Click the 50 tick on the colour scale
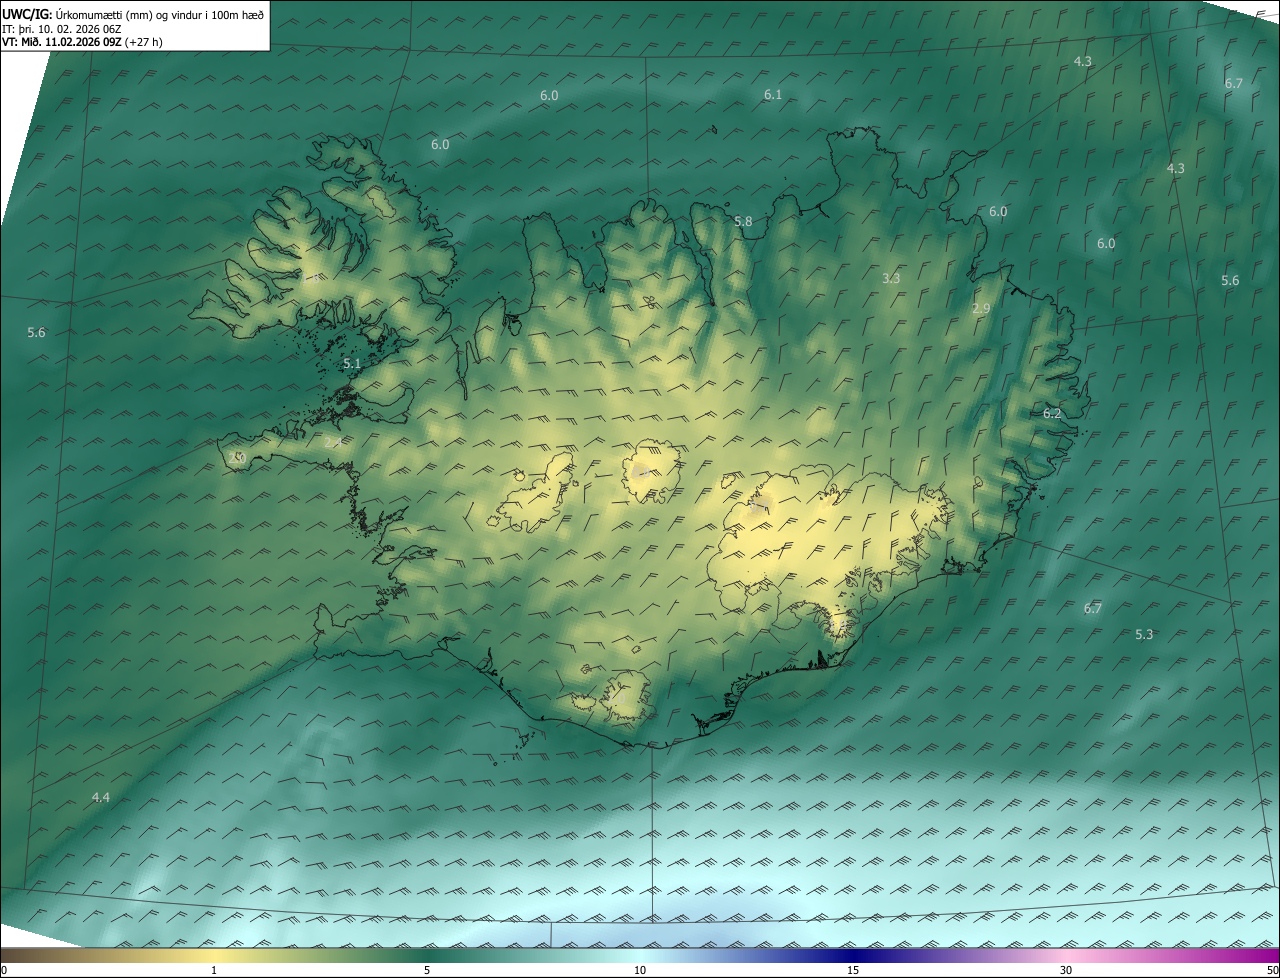Screen dimensions: 1280x978 (1272, 971)
